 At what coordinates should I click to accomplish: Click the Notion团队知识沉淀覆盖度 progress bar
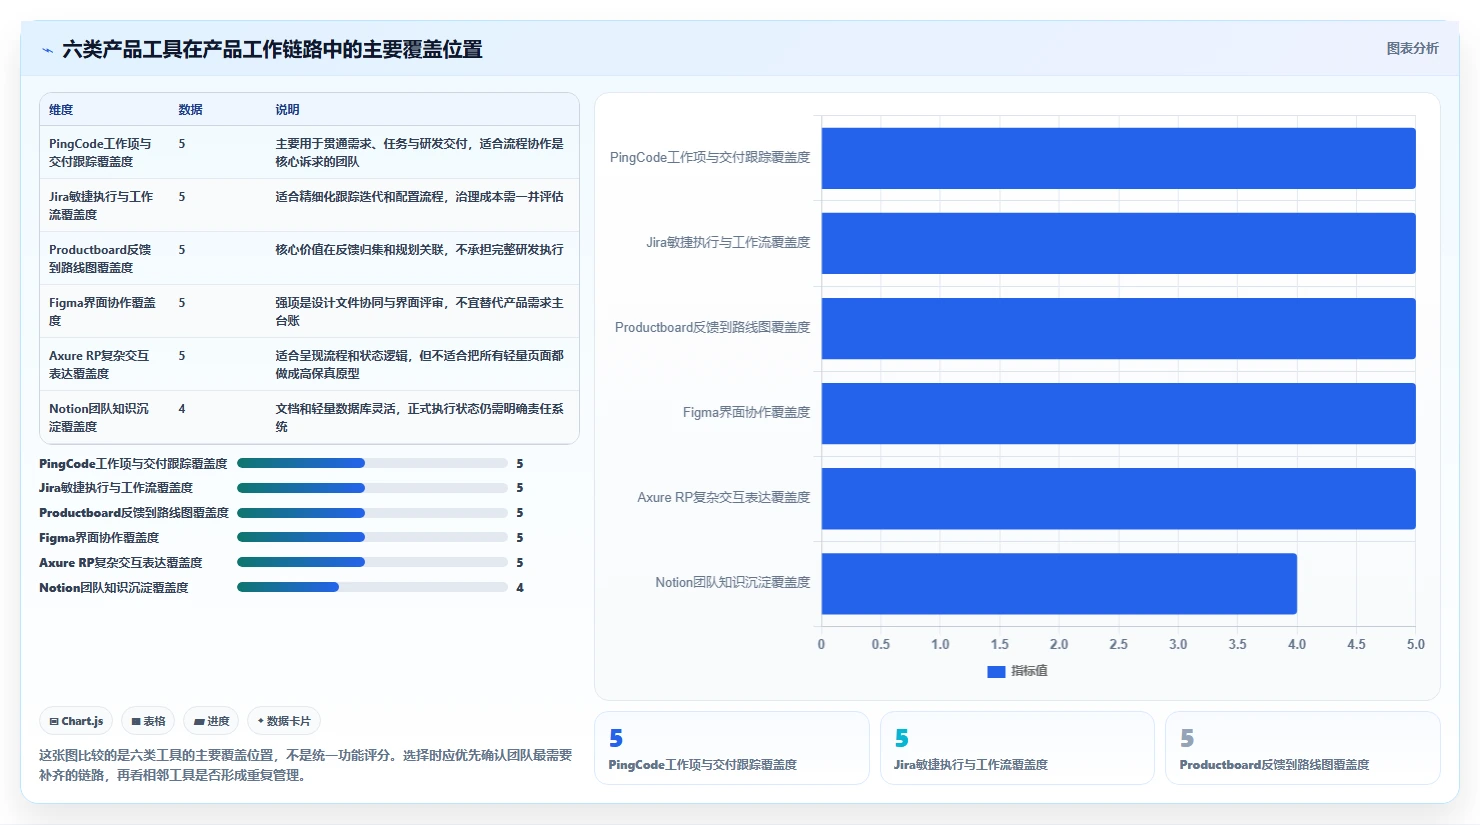(372, 587)
